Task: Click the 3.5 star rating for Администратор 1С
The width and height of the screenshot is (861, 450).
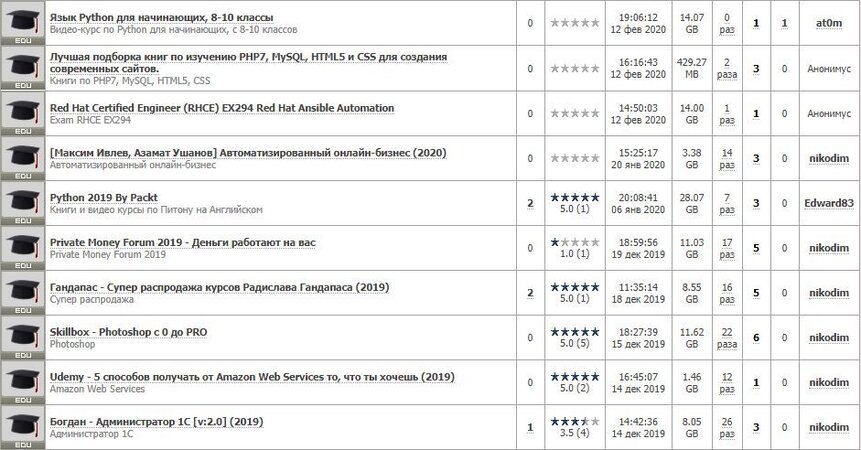Action: (575, 421)
